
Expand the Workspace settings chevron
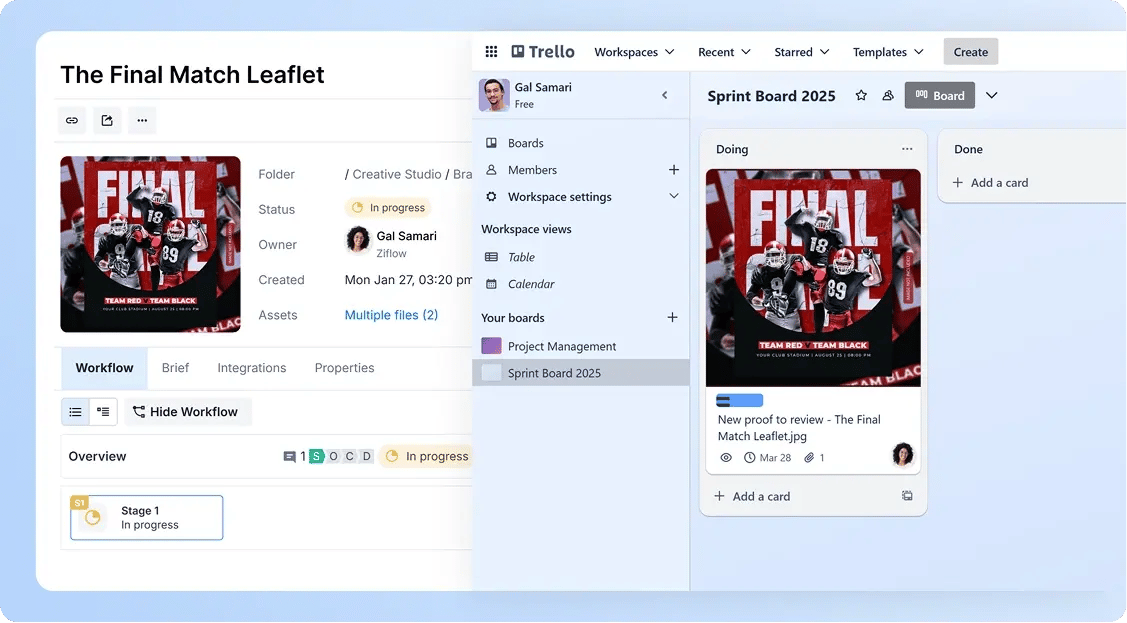tap(673, 197)
